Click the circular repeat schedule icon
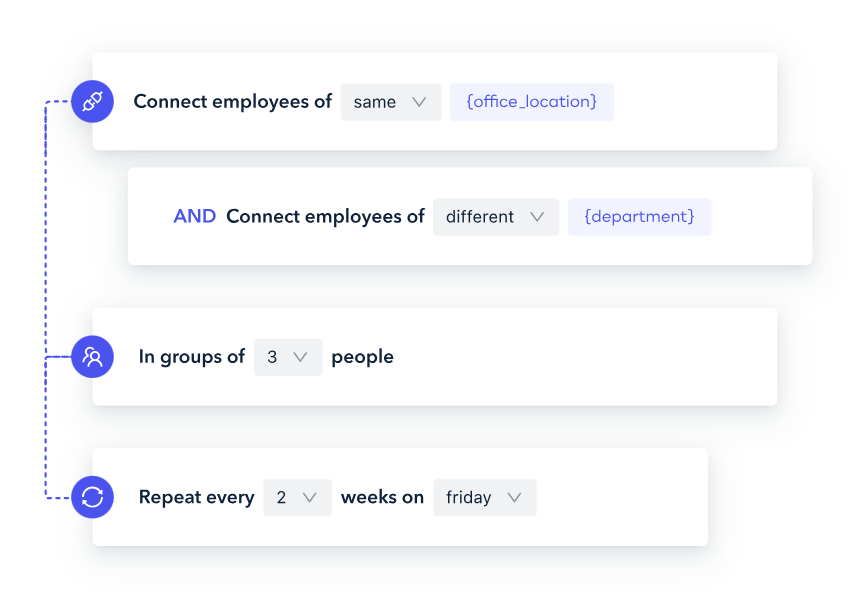The width and height of the screenshot is (852, 613). [x=92, y=497]
